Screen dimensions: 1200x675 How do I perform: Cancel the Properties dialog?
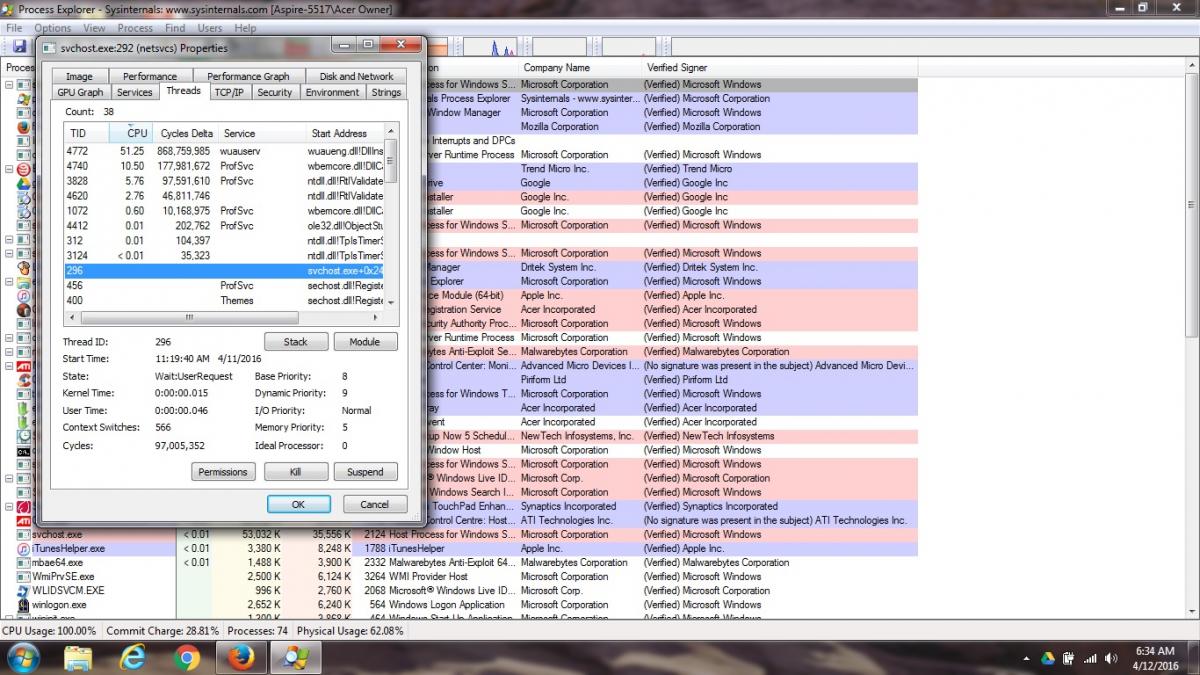(x=375, y=504)
